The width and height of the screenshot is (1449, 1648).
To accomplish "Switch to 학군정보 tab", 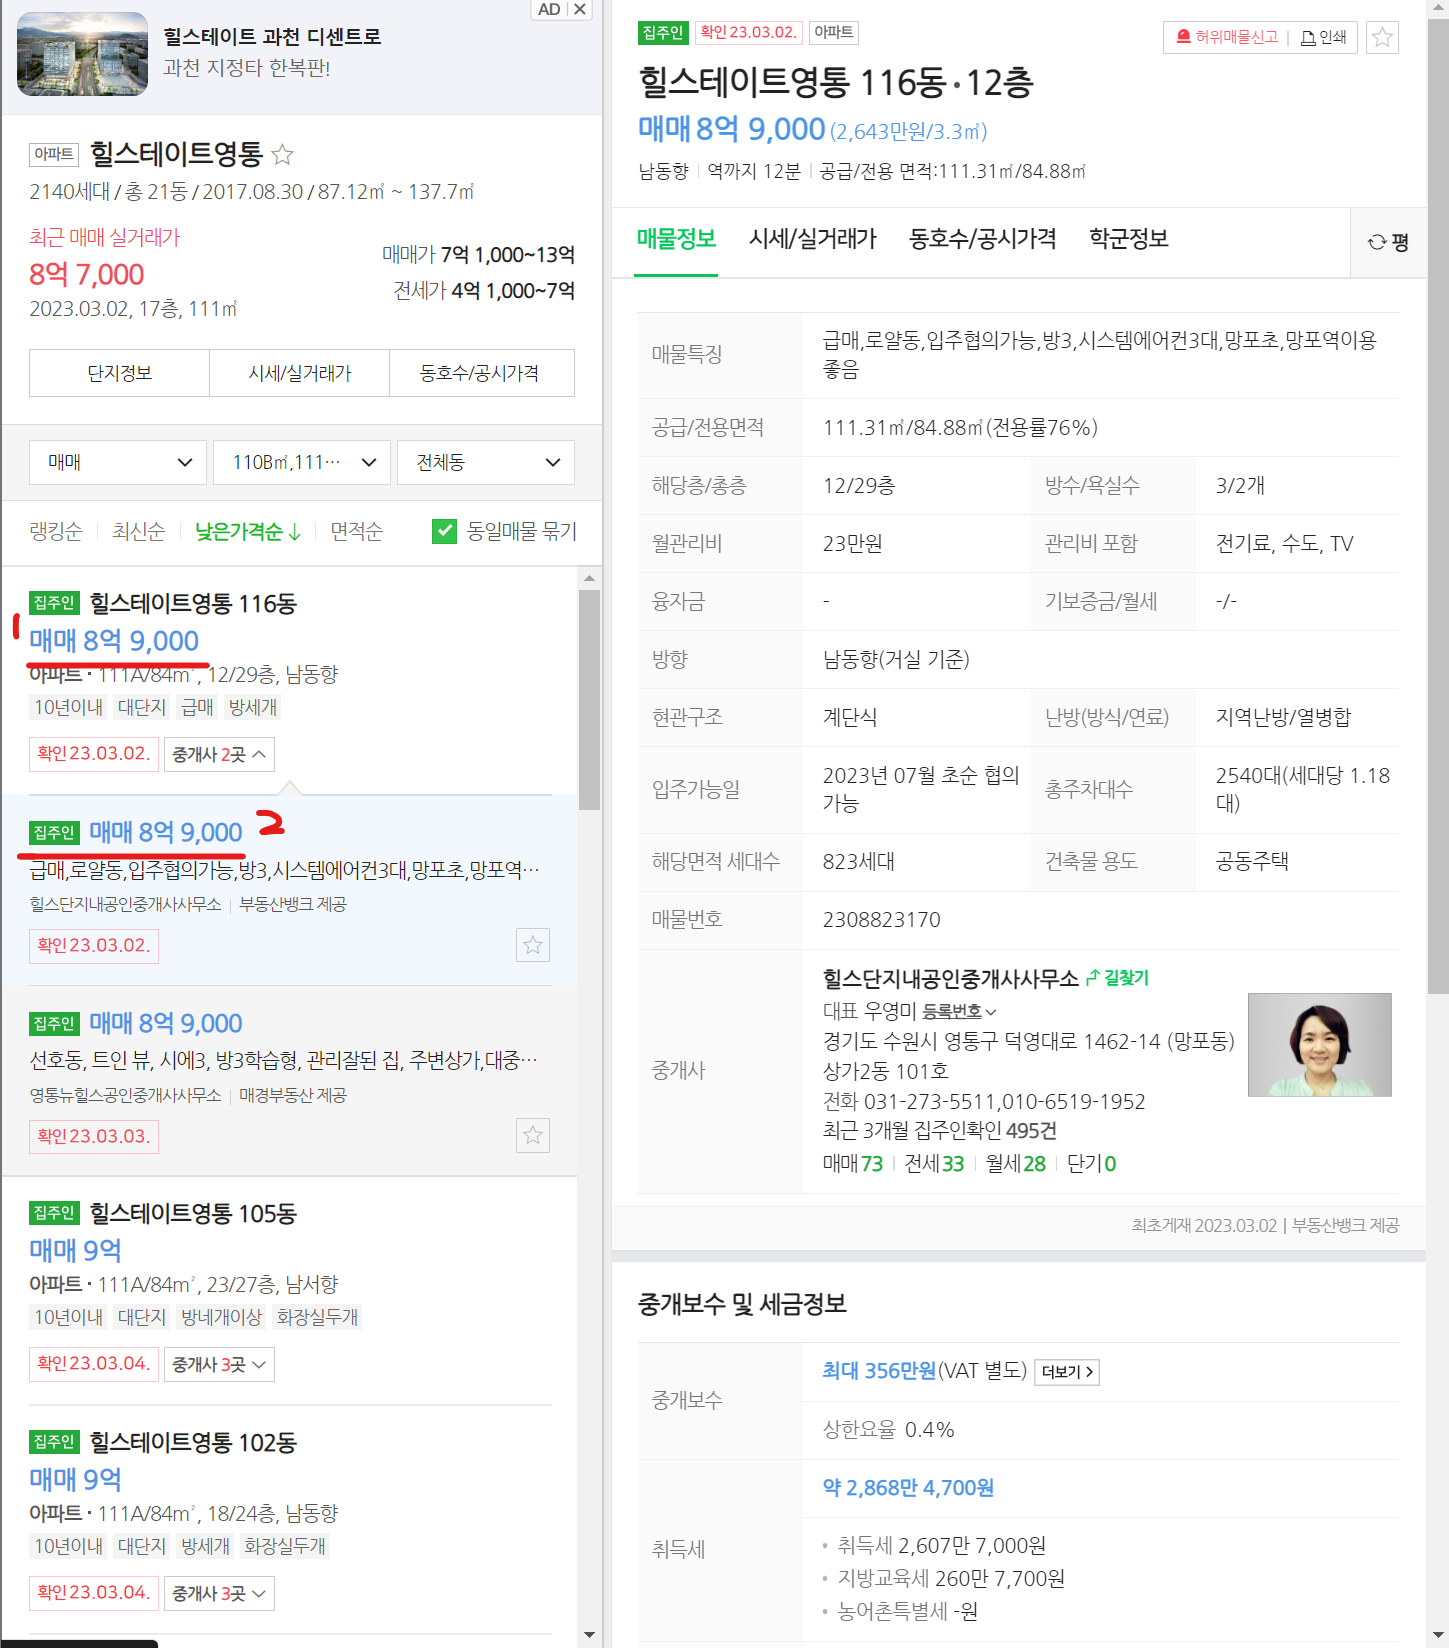I will [x=1129, y=239].
